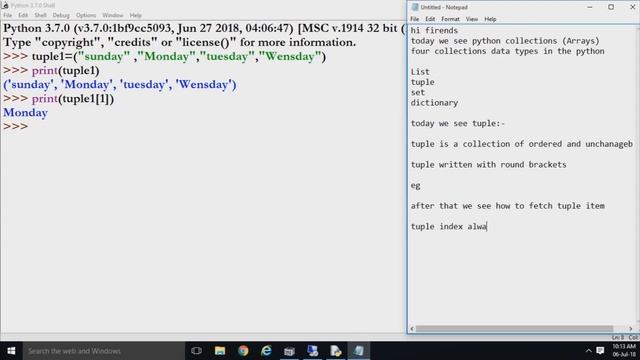Image resolution: width=640 pixels, height=360 pixels.
Task: Click the Python Shell title bar icon
Action: pos(5,5)
